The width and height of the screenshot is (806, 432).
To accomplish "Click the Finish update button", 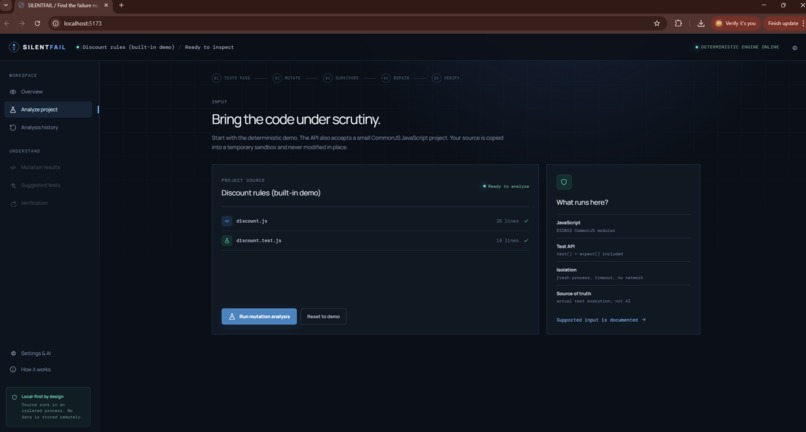I will (783, 23).
